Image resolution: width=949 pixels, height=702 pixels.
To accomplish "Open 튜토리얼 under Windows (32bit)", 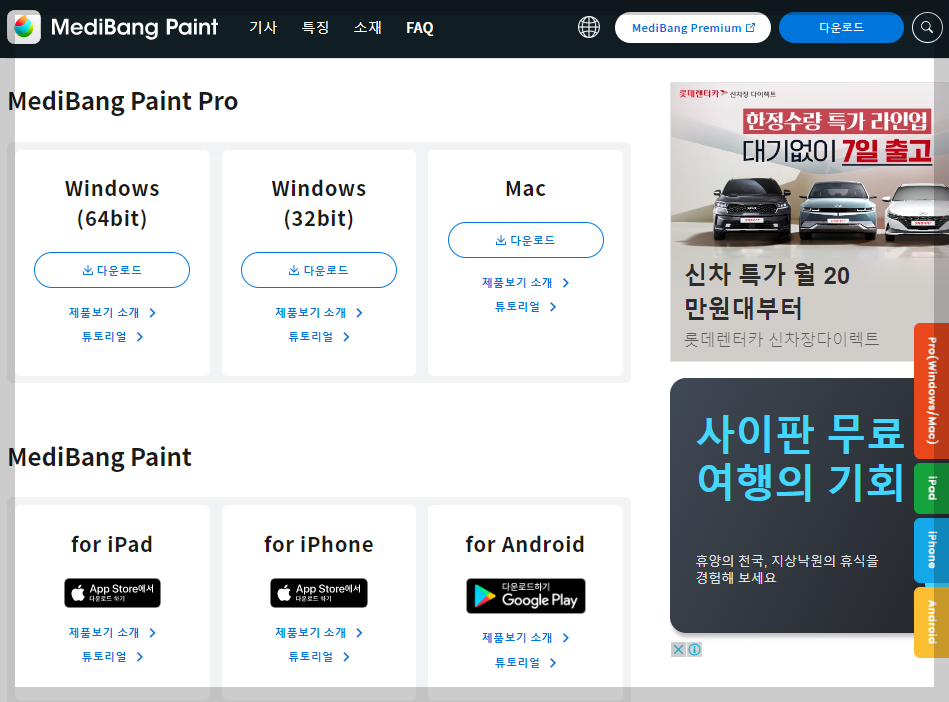I will (319, 336).
